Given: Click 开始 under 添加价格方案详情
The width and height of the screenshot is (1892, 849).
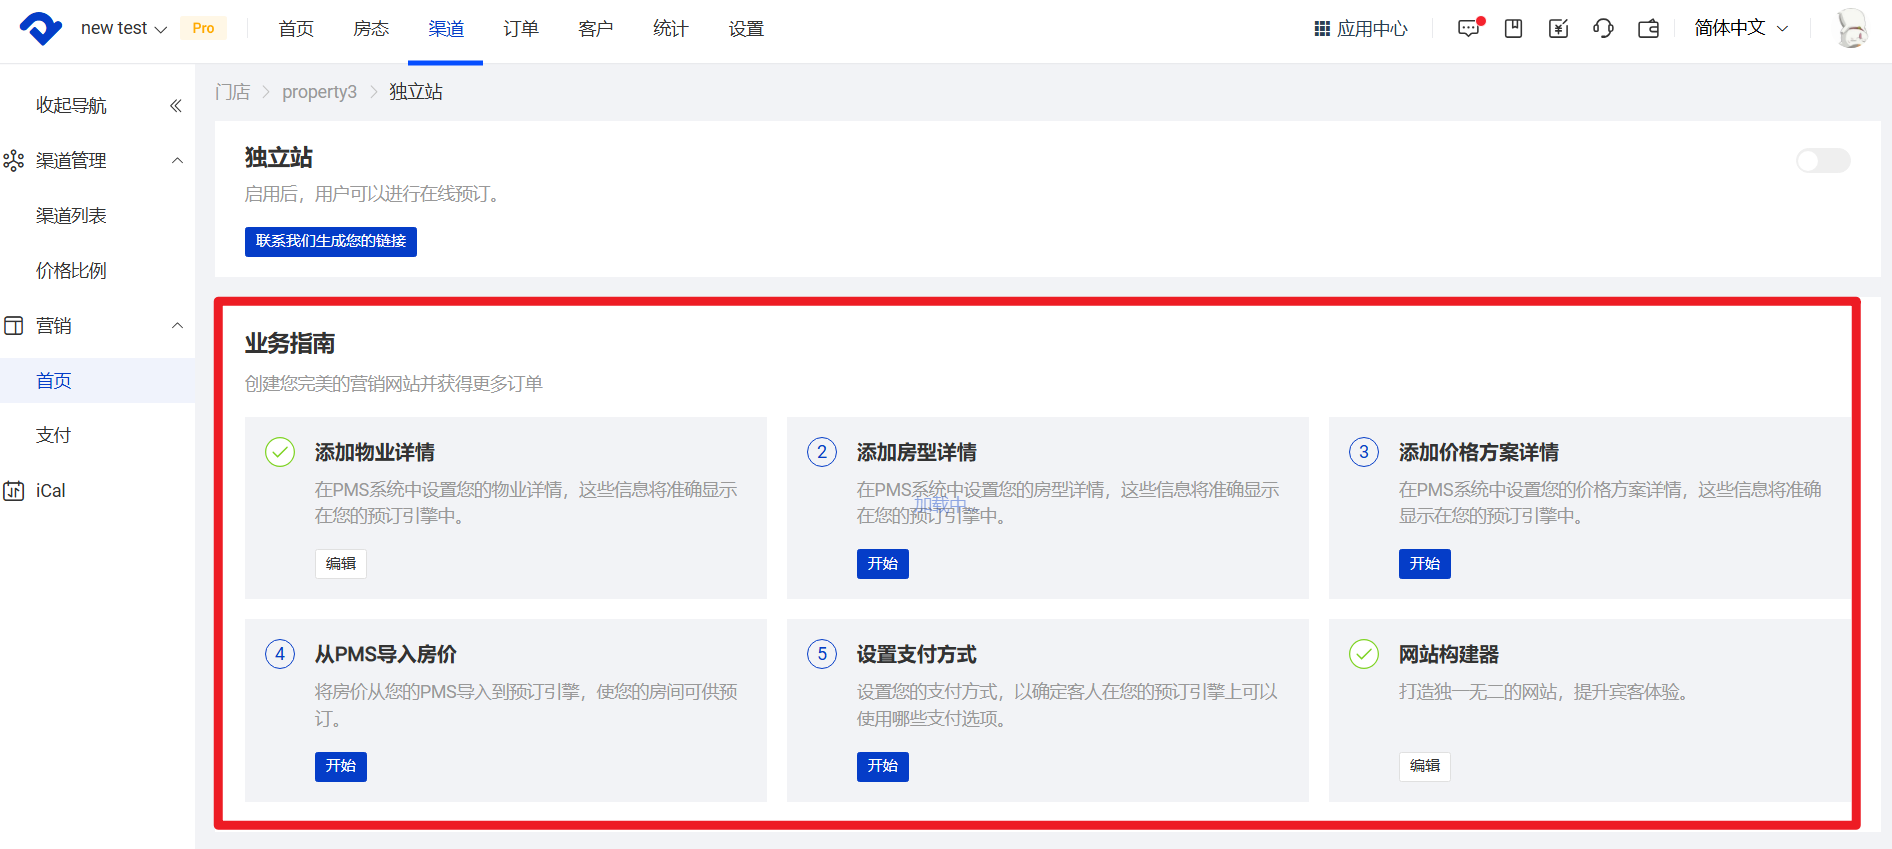Looking at the screenshot, I should [1425, 564].
